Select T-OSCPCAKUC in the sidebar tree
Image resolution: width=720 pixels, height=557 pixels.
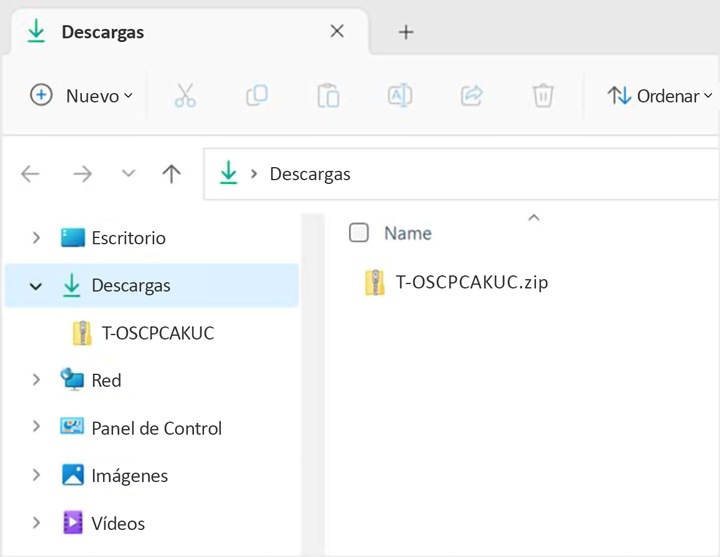click(x=158, y=333)
